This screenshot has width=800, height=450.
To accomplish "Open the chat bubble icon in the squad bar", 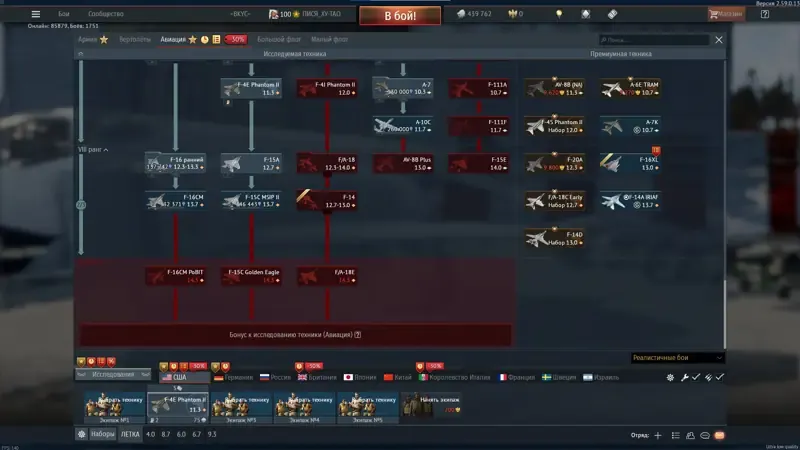I will pyautogui.click(x=705, y=435).
